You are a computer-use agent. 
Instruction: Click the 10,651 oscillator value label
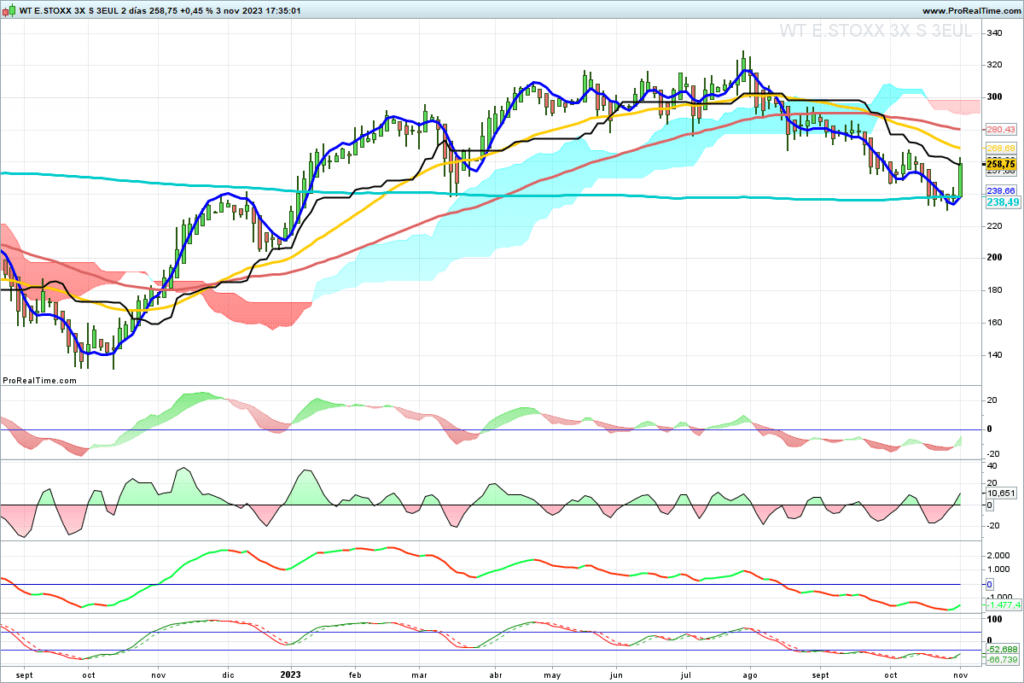[x=1001, y=494]
